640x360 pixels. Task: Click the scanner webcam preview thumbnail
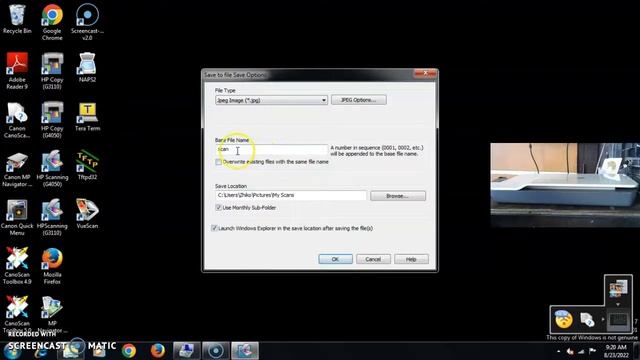pyautogui.click(x=565, y=185)
